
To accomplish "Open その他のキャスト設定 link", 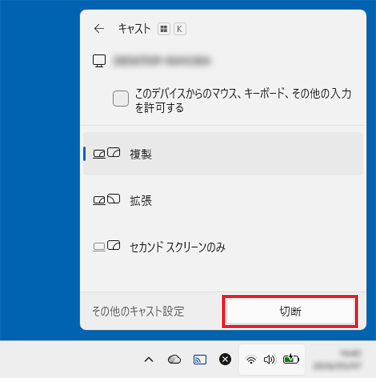I will point(138,311).
